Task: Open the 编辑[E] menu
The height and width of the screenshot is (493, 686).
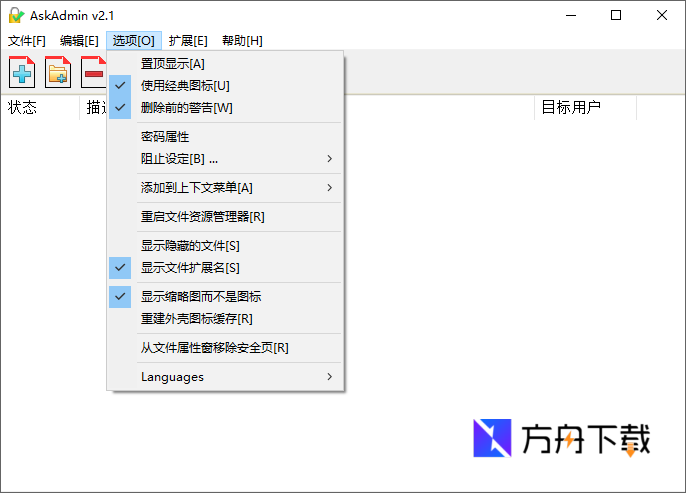Action: pos(79,41)
